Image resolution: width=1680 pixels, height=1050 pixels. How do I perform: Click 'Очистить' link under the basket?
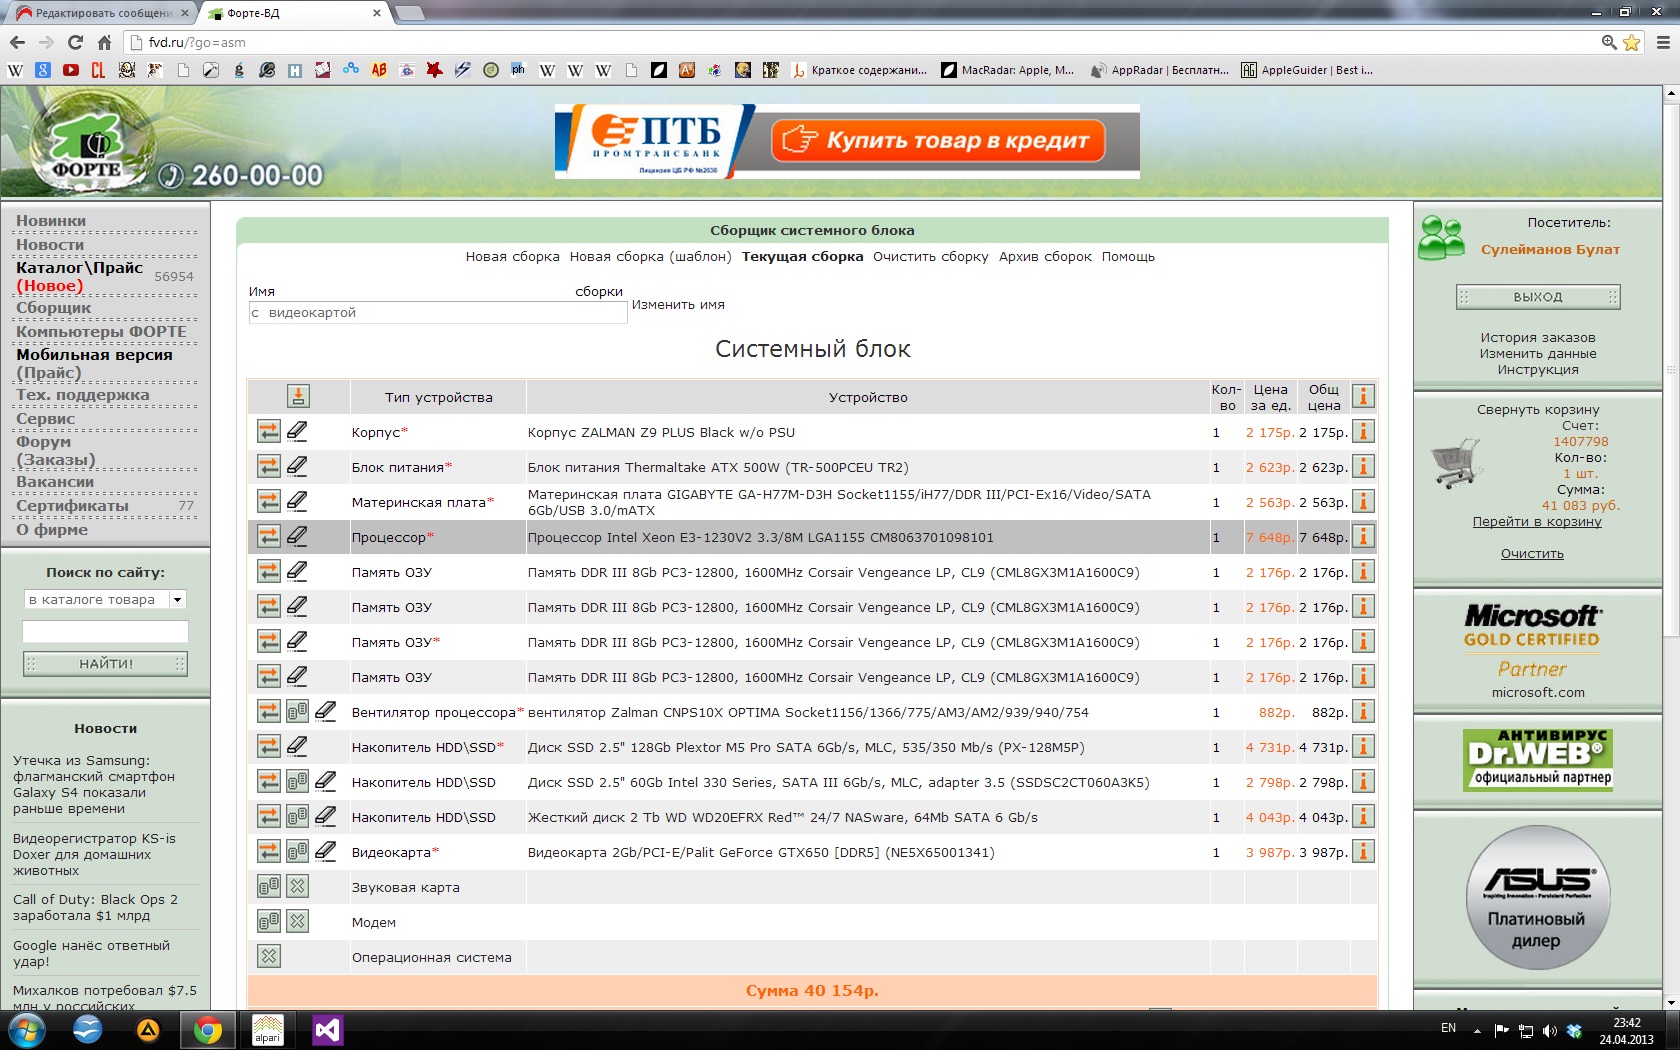coord(1532,553)
